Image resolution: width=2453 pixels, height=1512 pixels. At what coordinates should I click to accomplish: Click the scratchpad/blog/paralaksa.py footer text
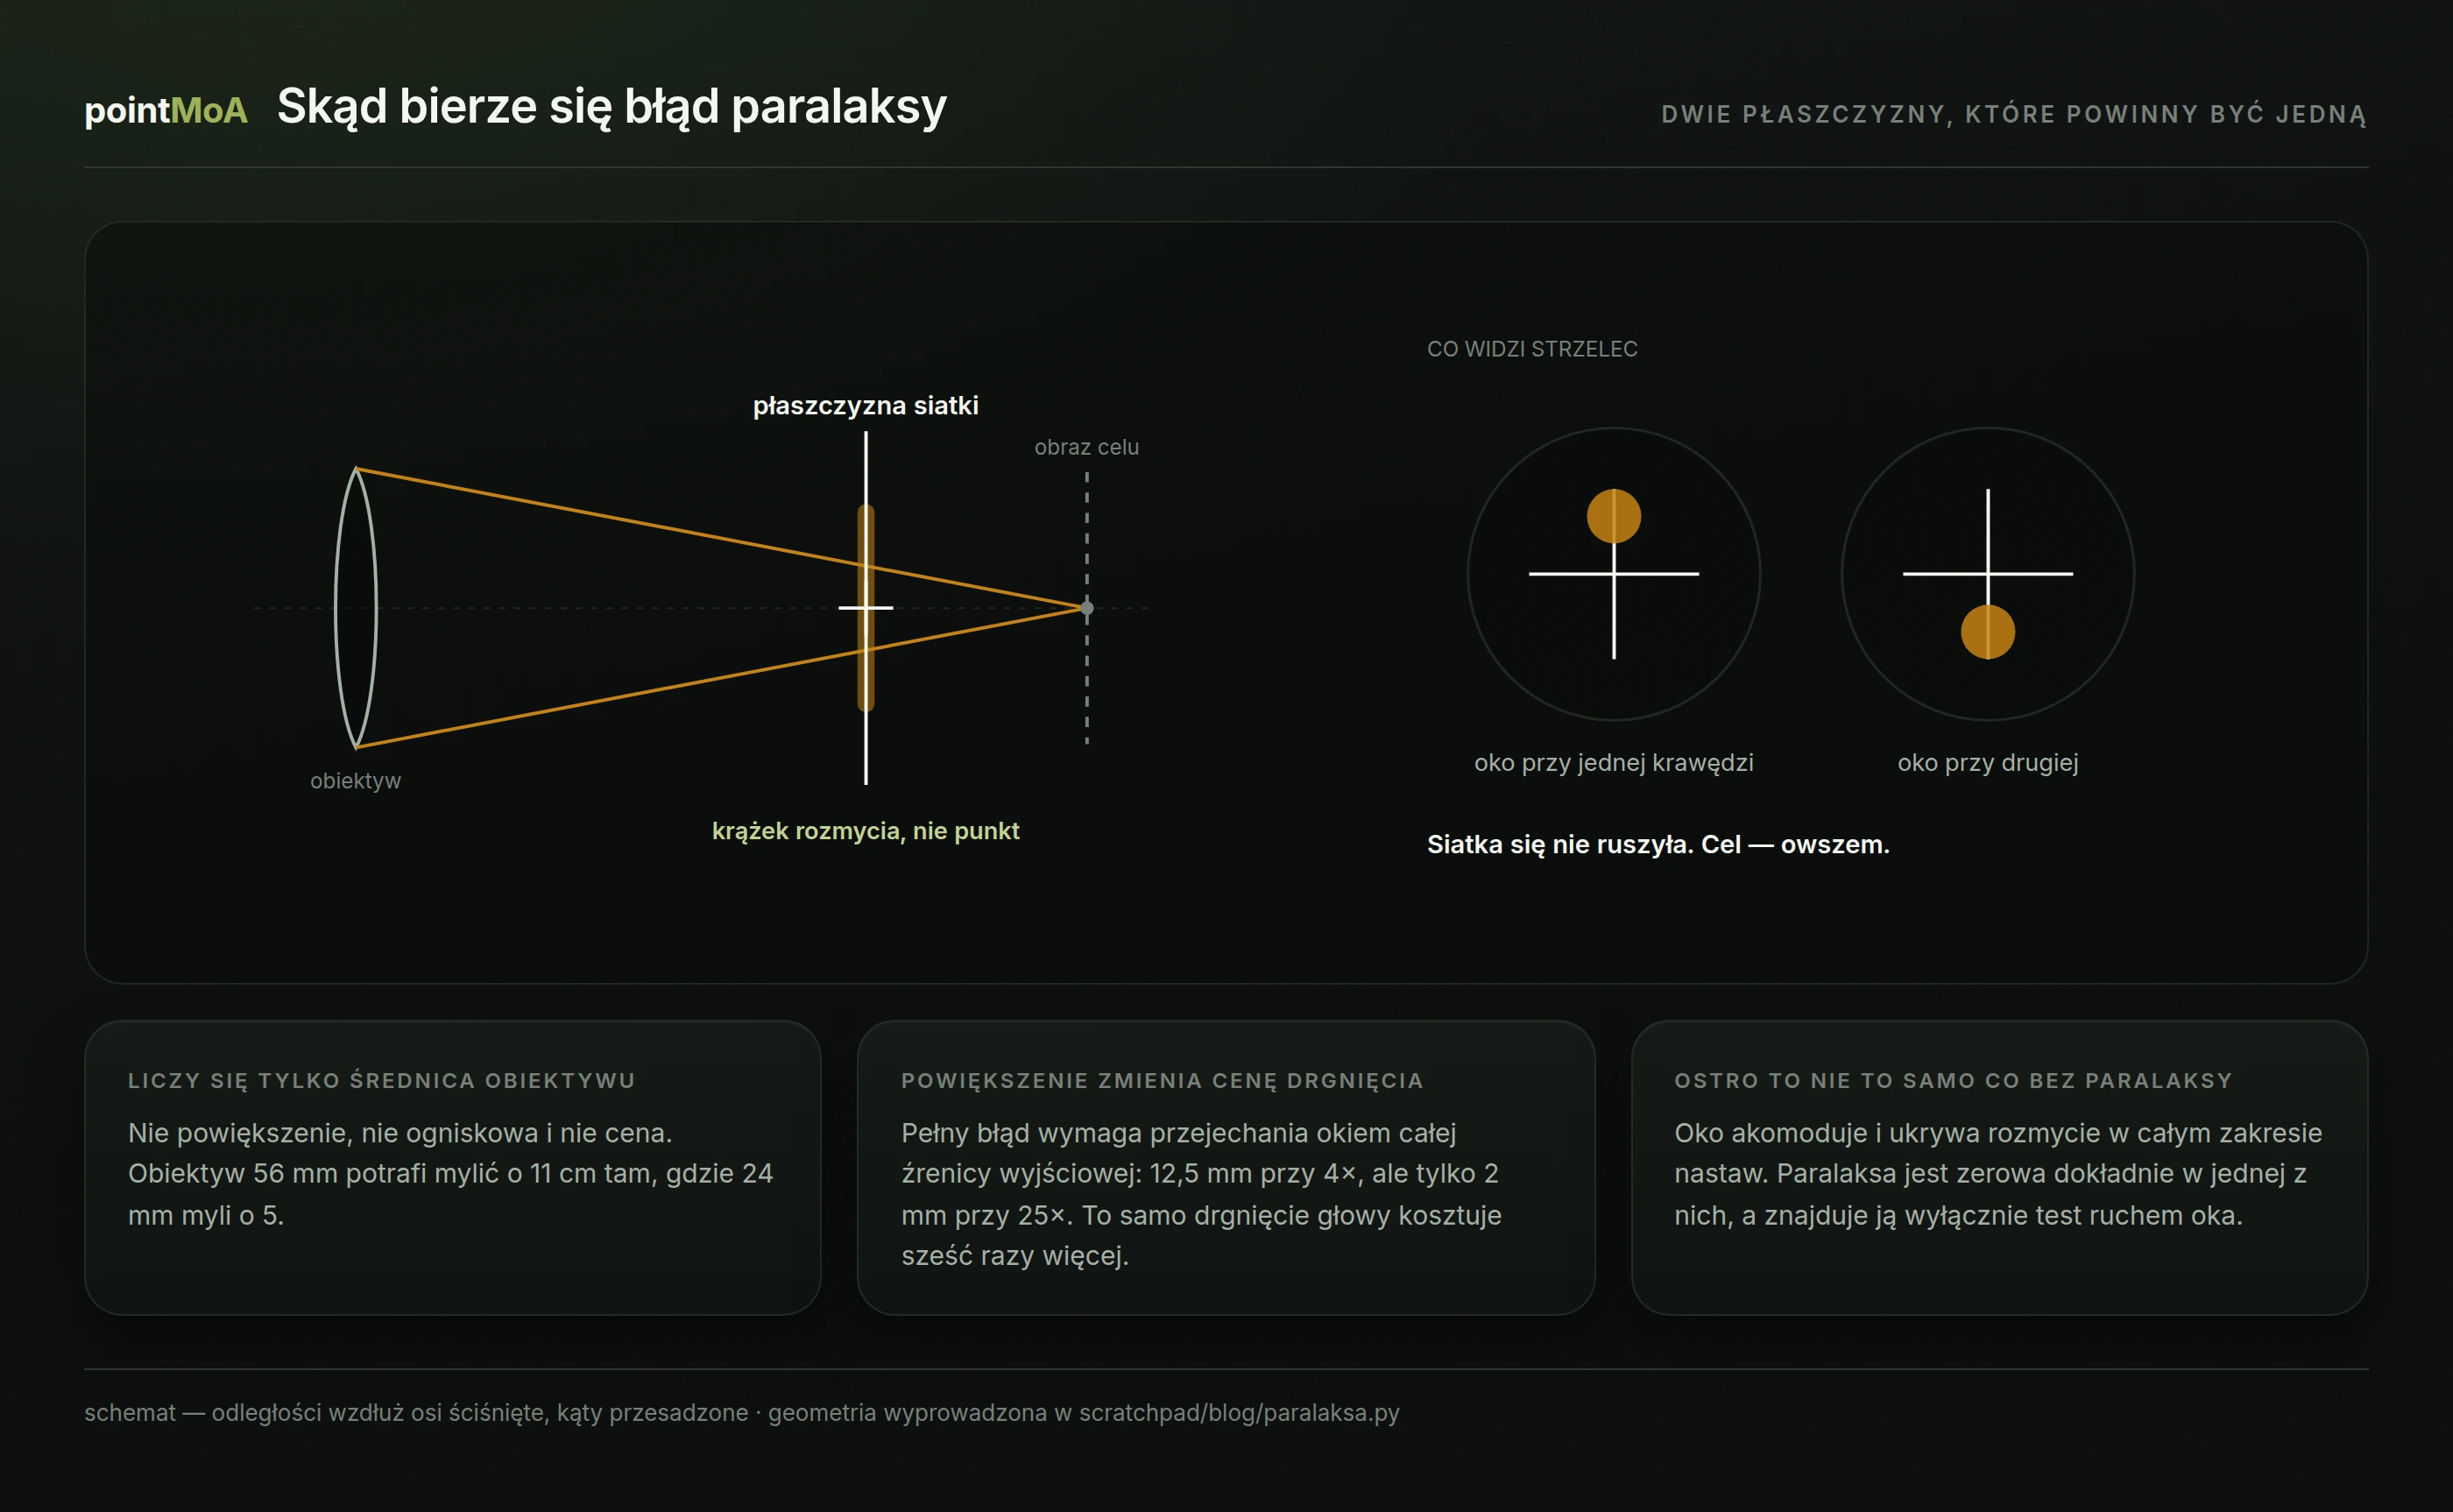point(1239,1413)
